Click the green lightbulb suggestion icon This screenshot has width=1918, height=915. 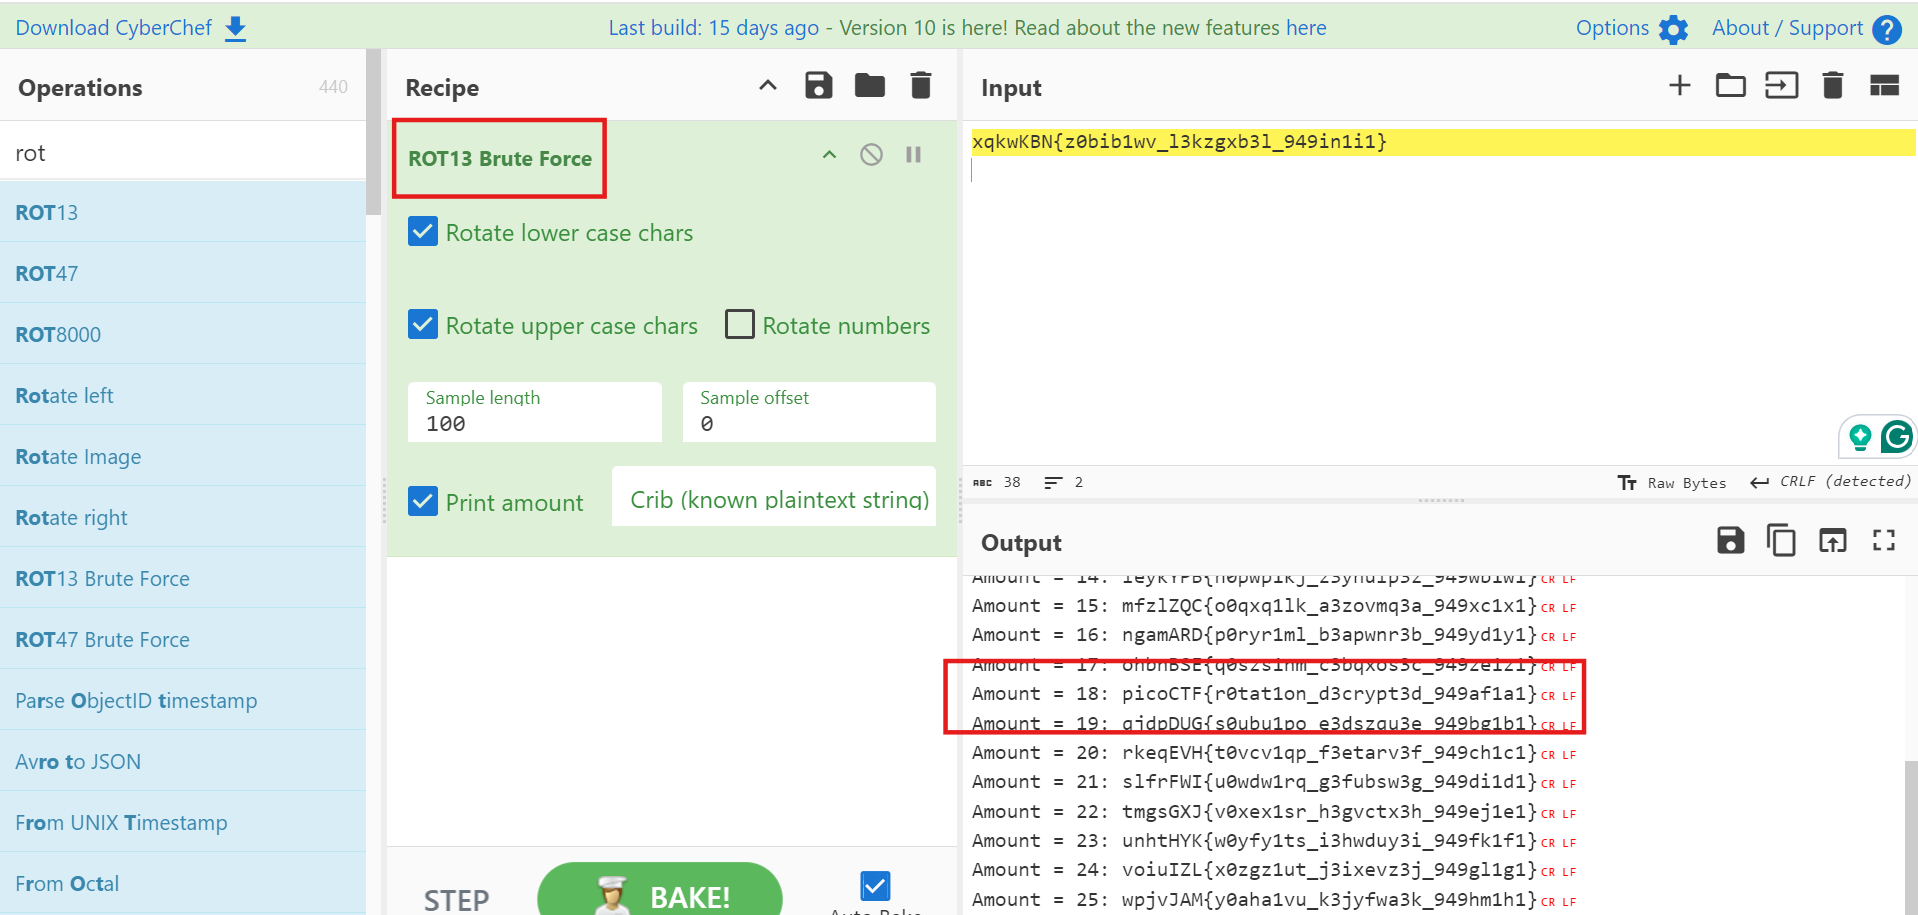[1860, 437]
